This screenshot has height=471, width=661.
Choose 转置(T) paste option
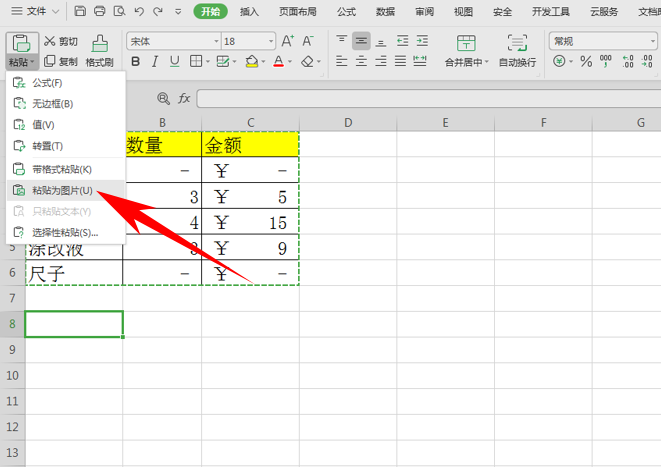click(x=66, y=146)
